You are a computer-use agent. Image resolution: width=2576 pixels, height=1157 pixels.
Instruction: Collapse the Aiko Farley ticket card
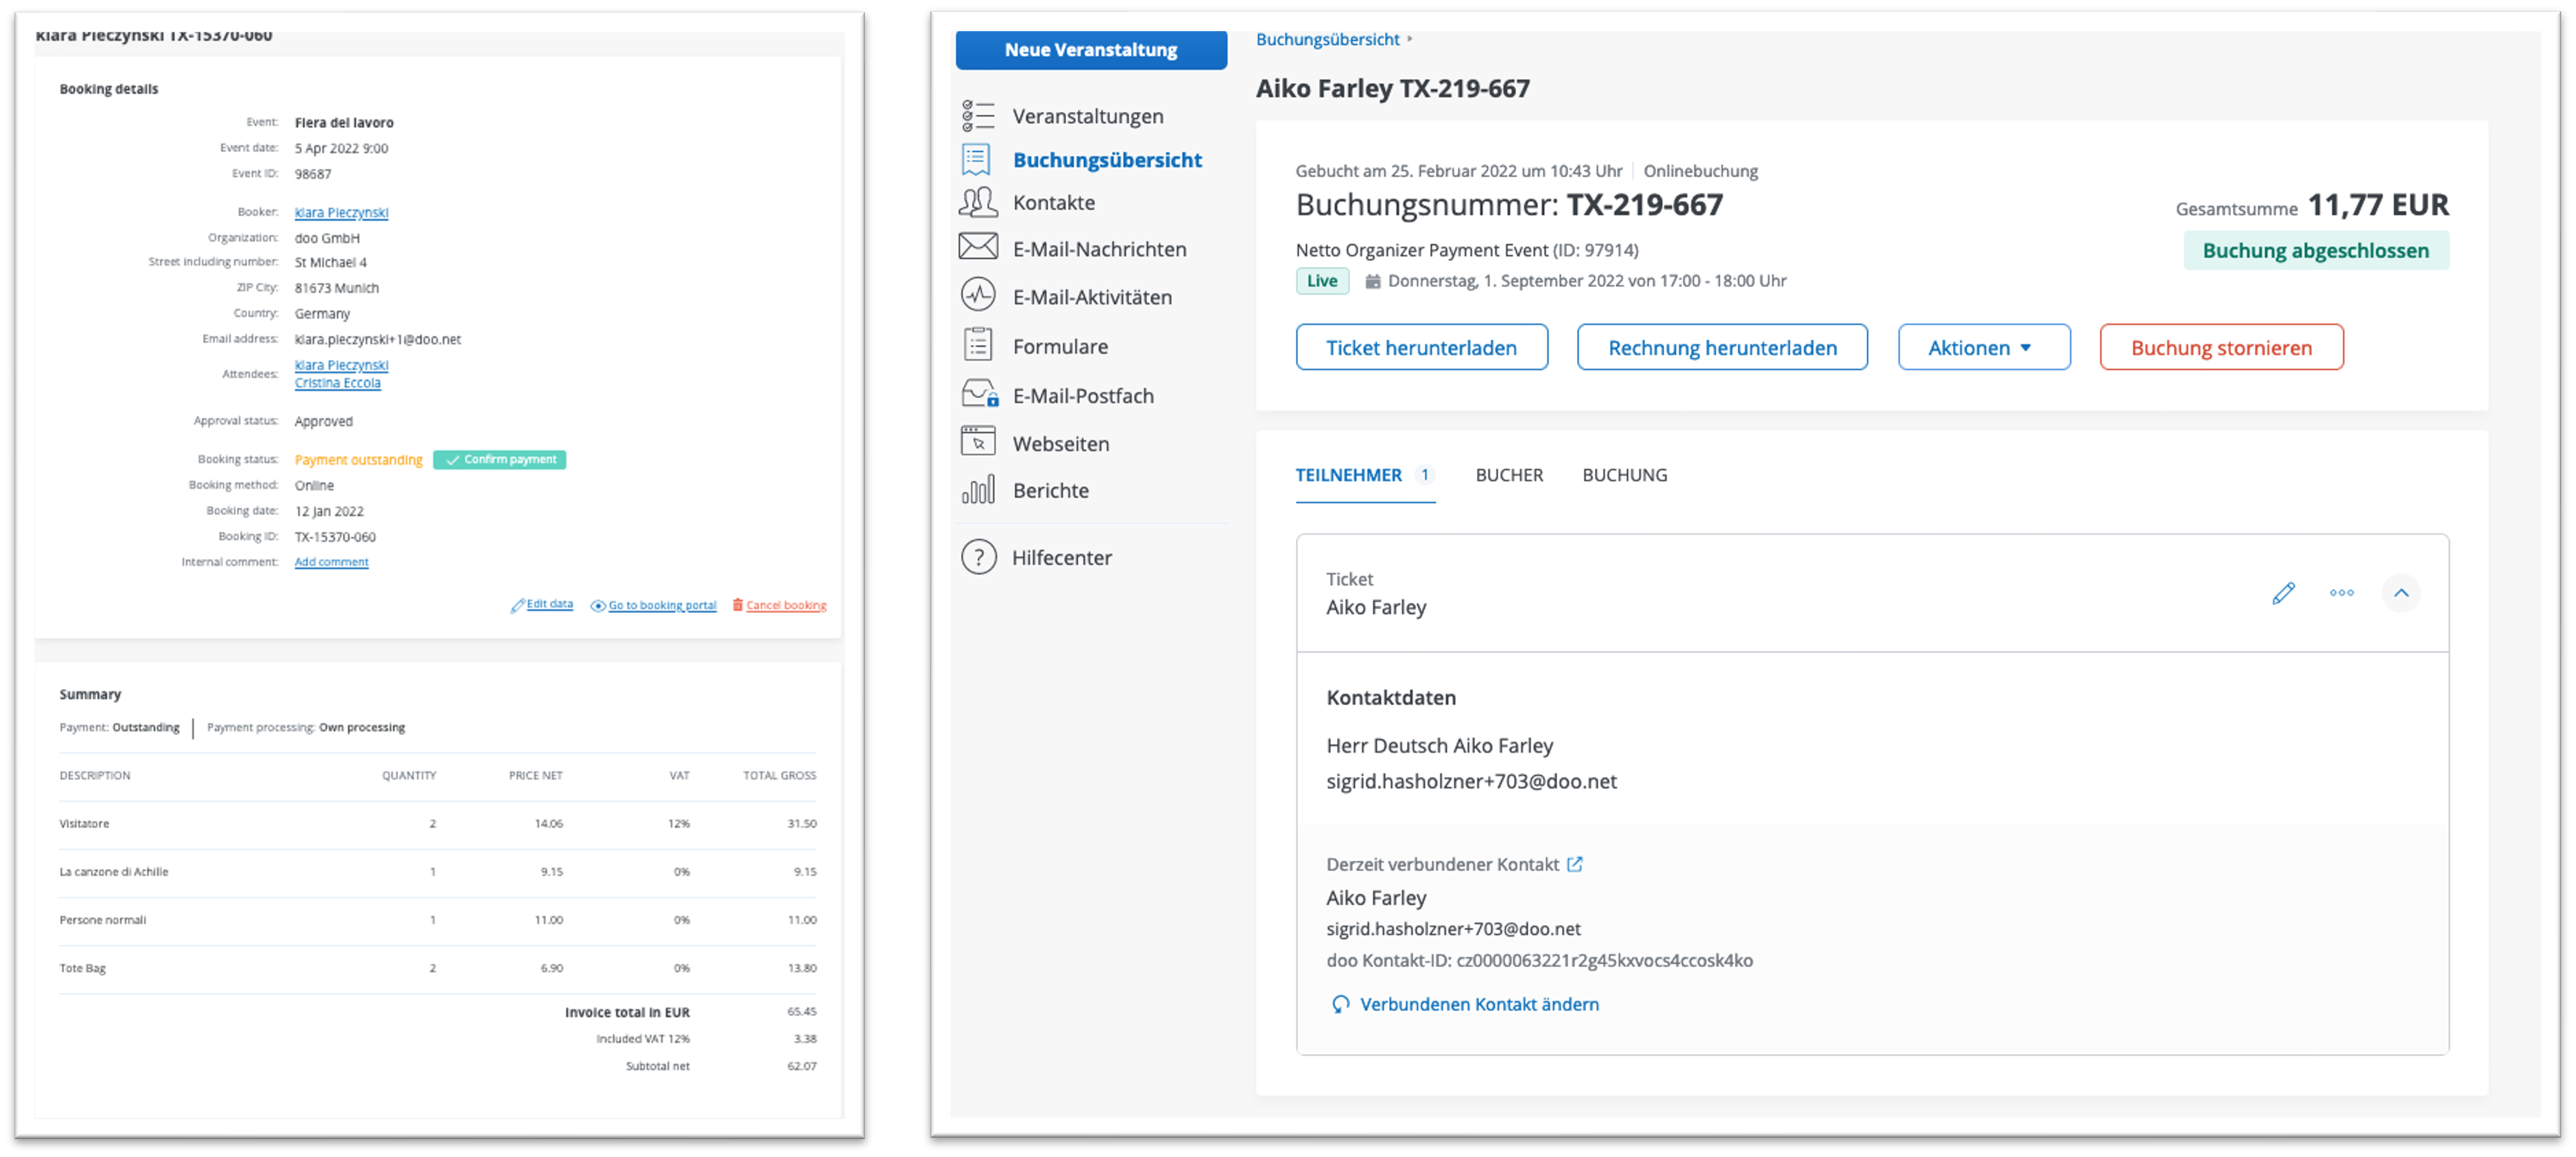2400,593
